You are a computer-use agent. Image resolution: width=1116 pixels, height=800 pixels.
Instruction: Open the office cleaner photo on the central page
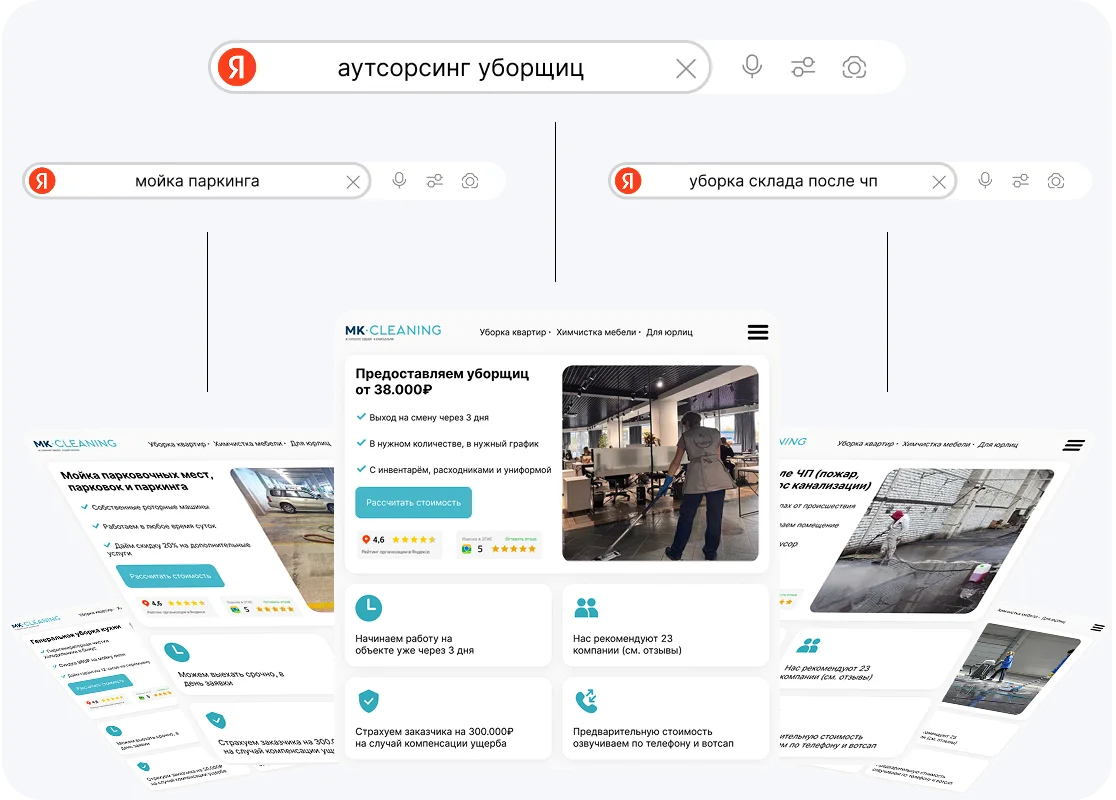(660, 463)
